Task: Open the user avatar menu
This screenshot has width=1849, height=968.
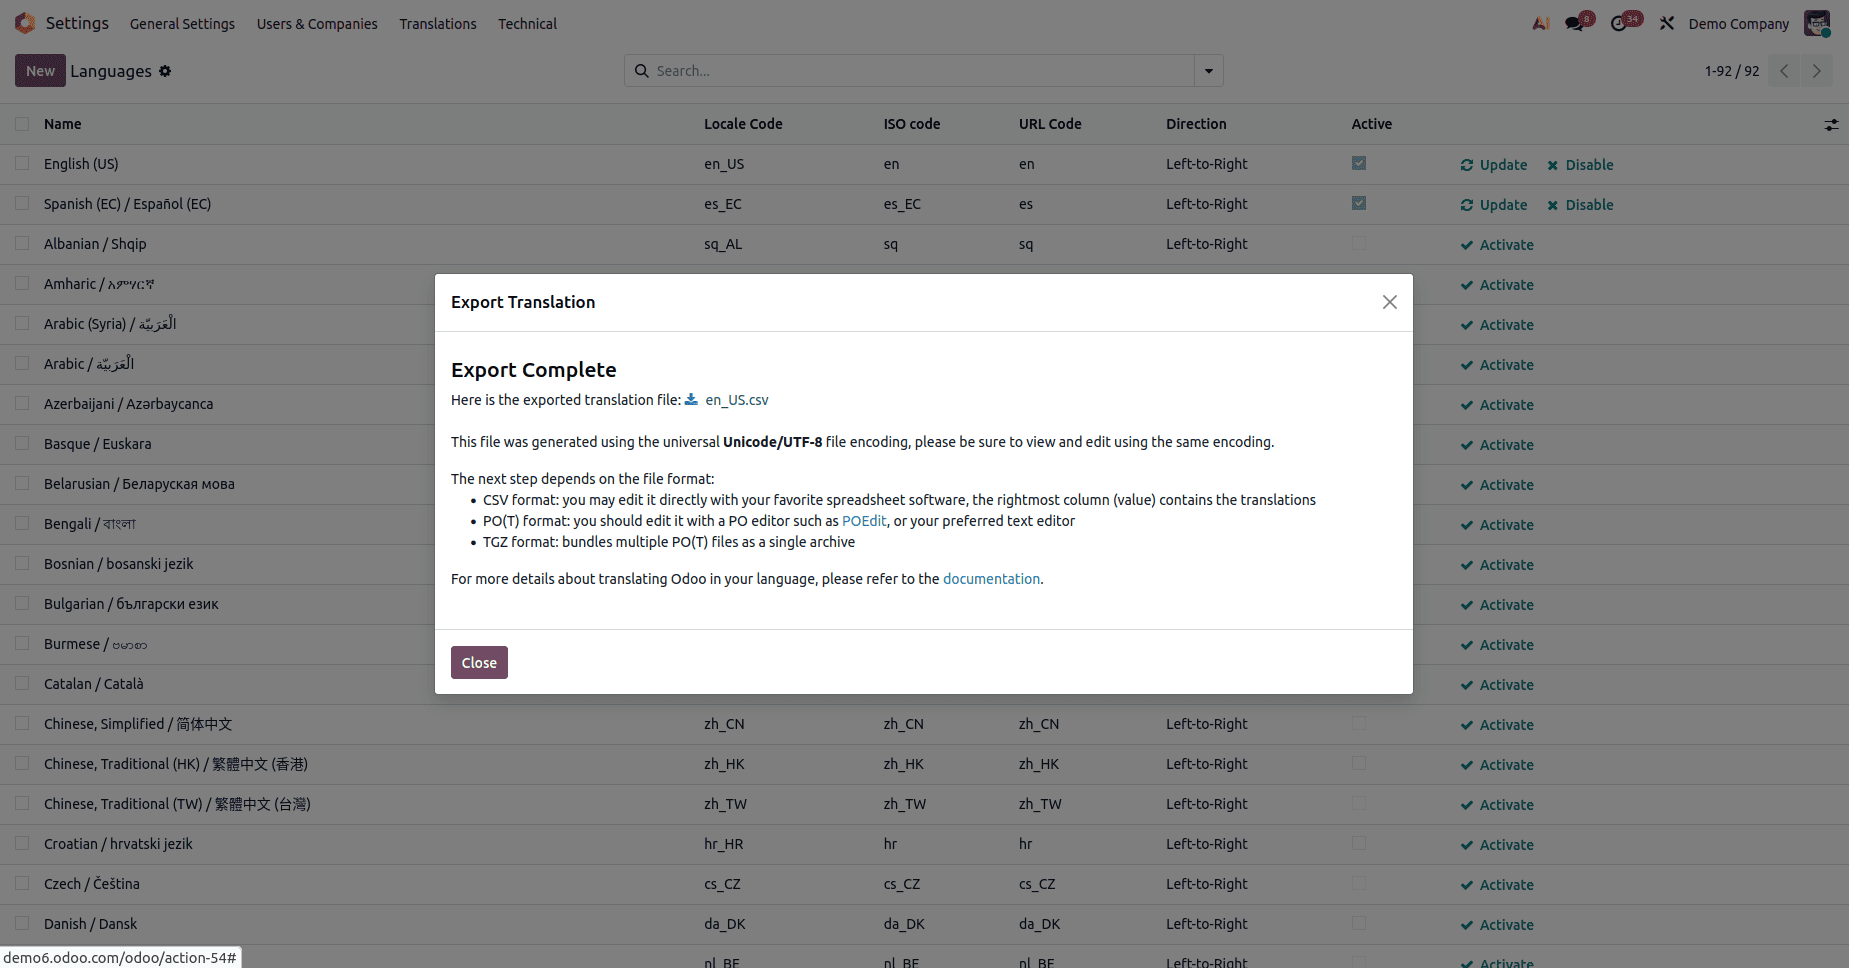Action: click(x=1817, y=22)
